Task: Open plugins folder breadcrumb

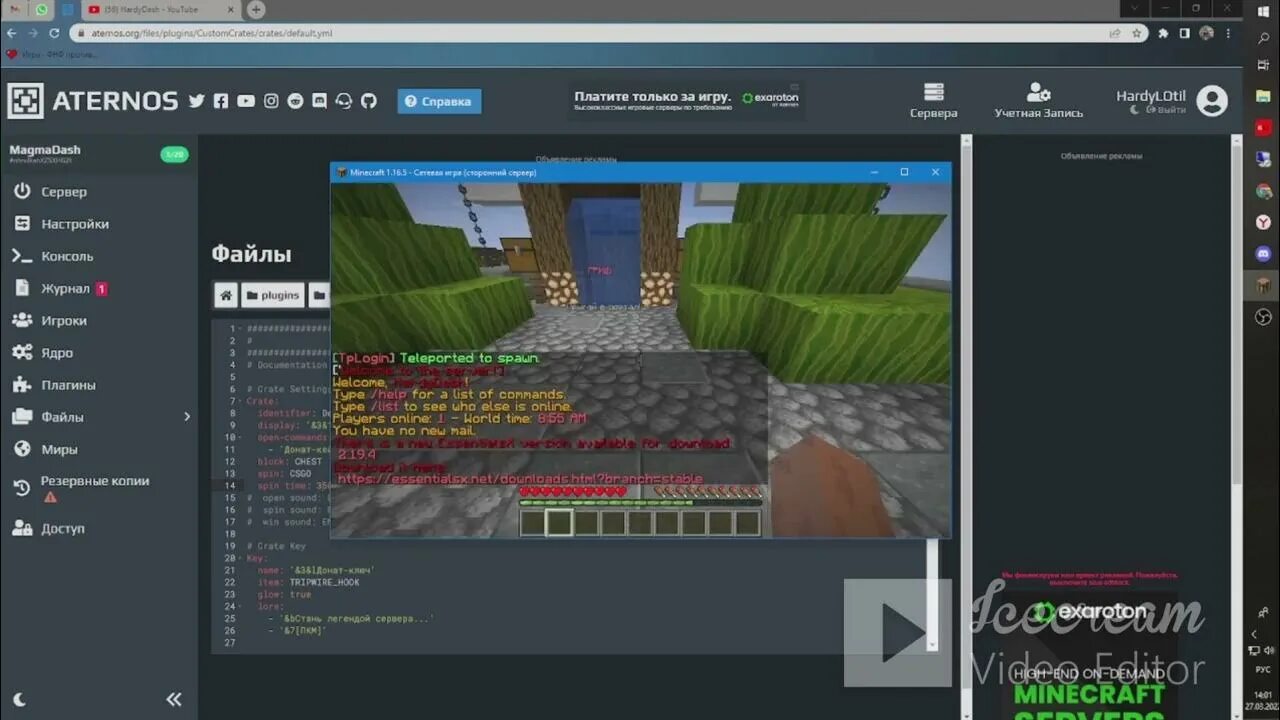Action: (272, 295)
